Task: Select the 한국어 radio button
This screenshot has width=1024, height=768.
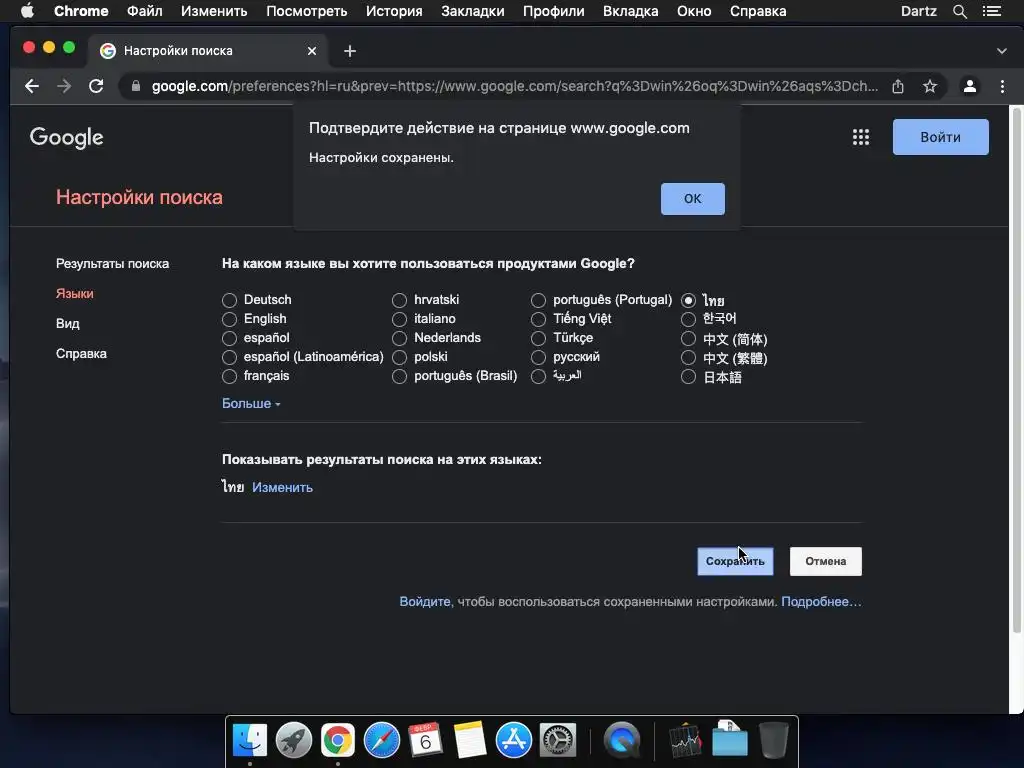Action: point(688,319)
